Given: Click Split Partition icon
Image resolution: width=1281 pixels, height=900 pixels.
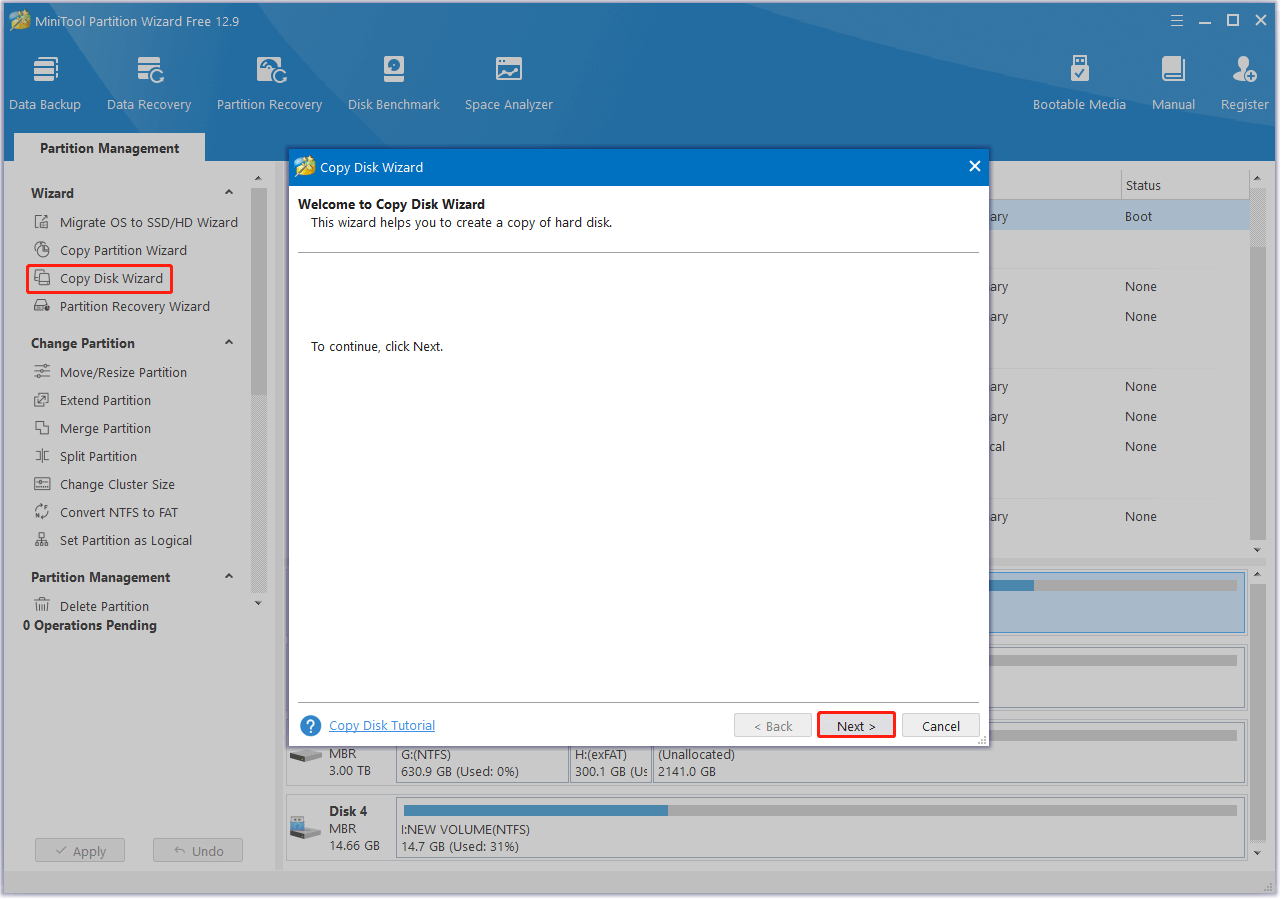Looking at the screenshot, I should tap(42, 456).
